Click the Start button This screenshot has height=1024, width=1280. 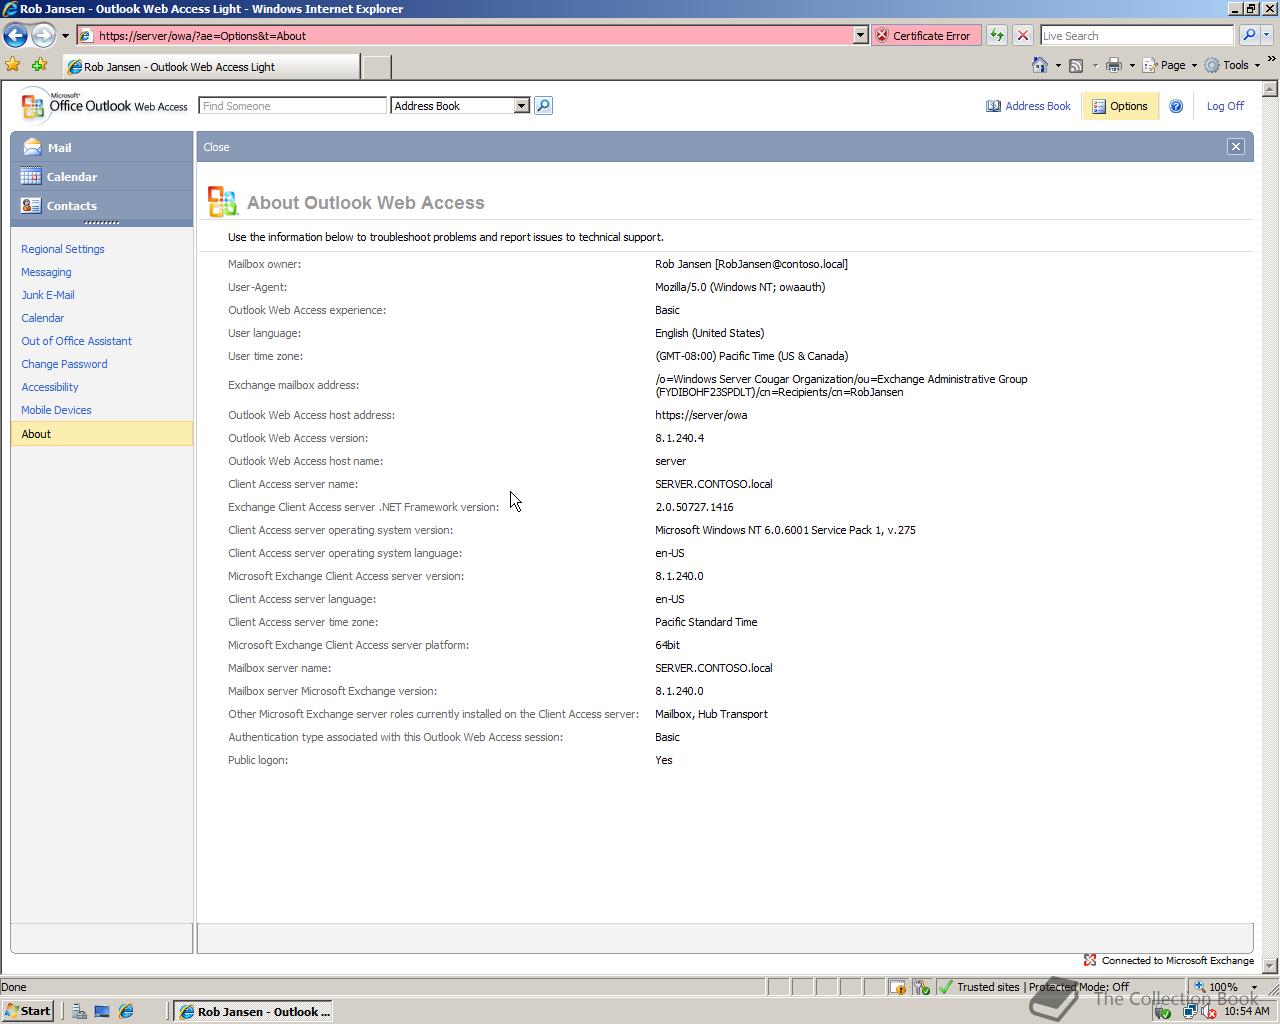[28, 1011]
